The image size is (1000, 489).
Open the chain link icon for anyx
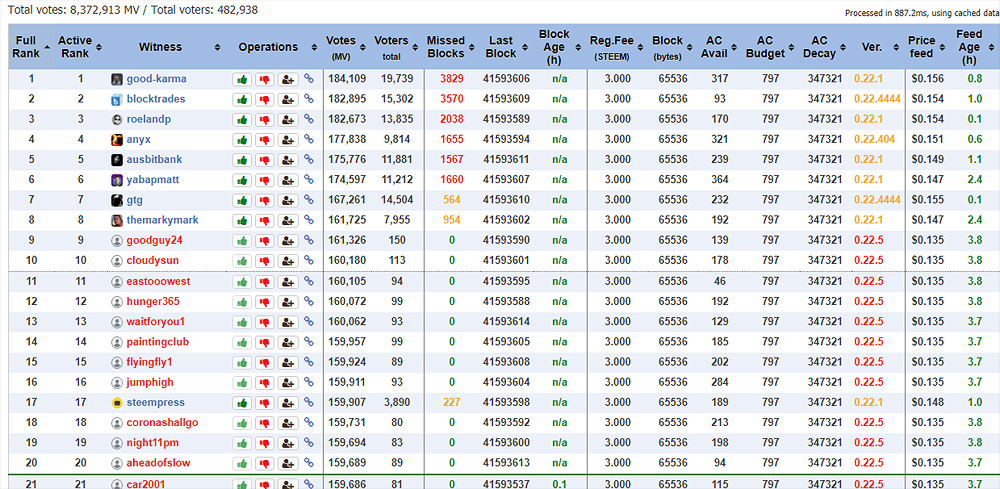click(x=309, y=140)
